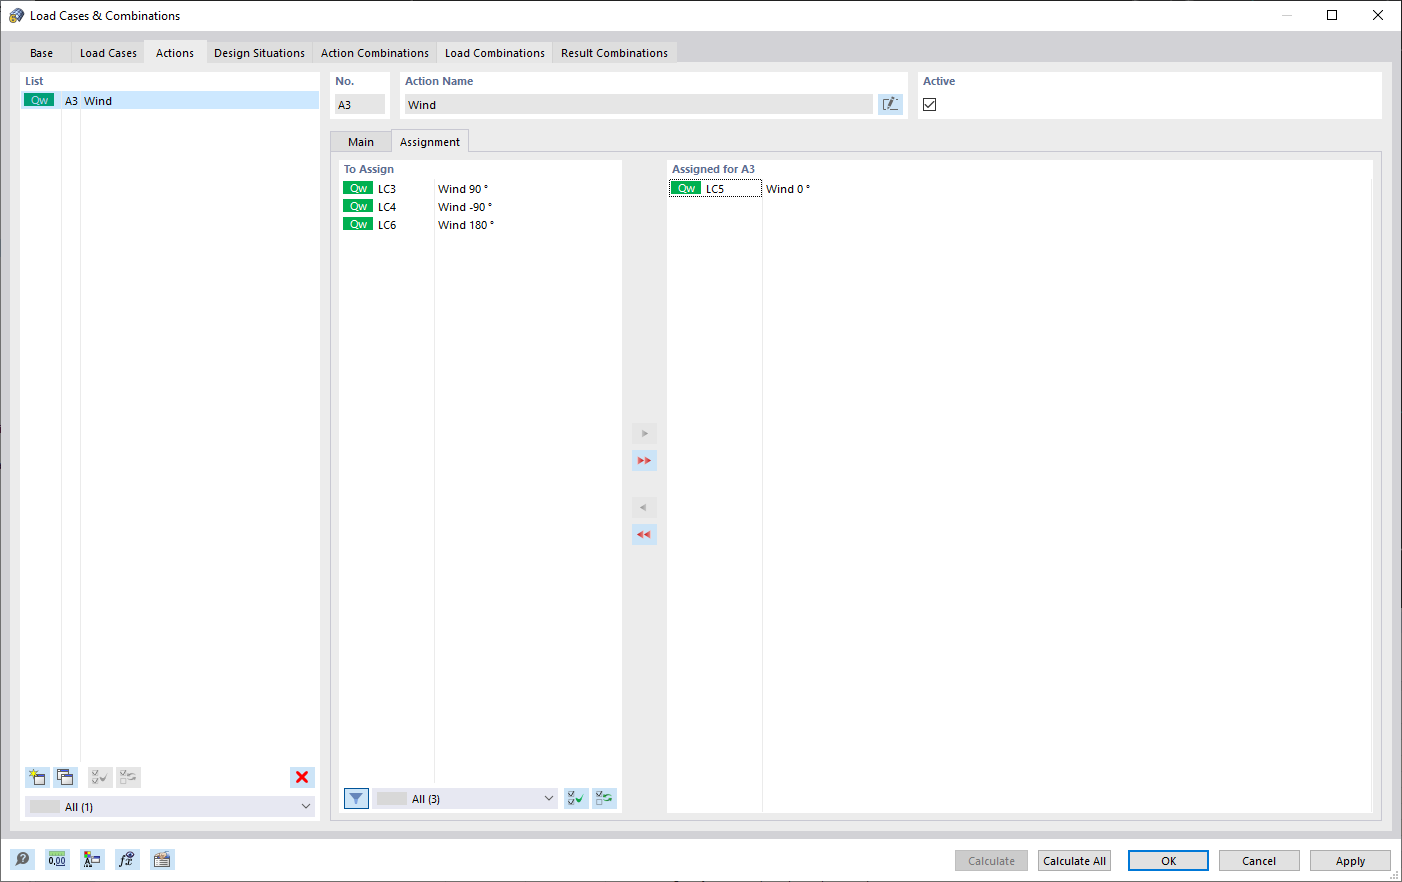This screenshot has width=1402, height=882.
Task: Toggle the filter funnel under To Assign
Action: (x=356, y=798)
